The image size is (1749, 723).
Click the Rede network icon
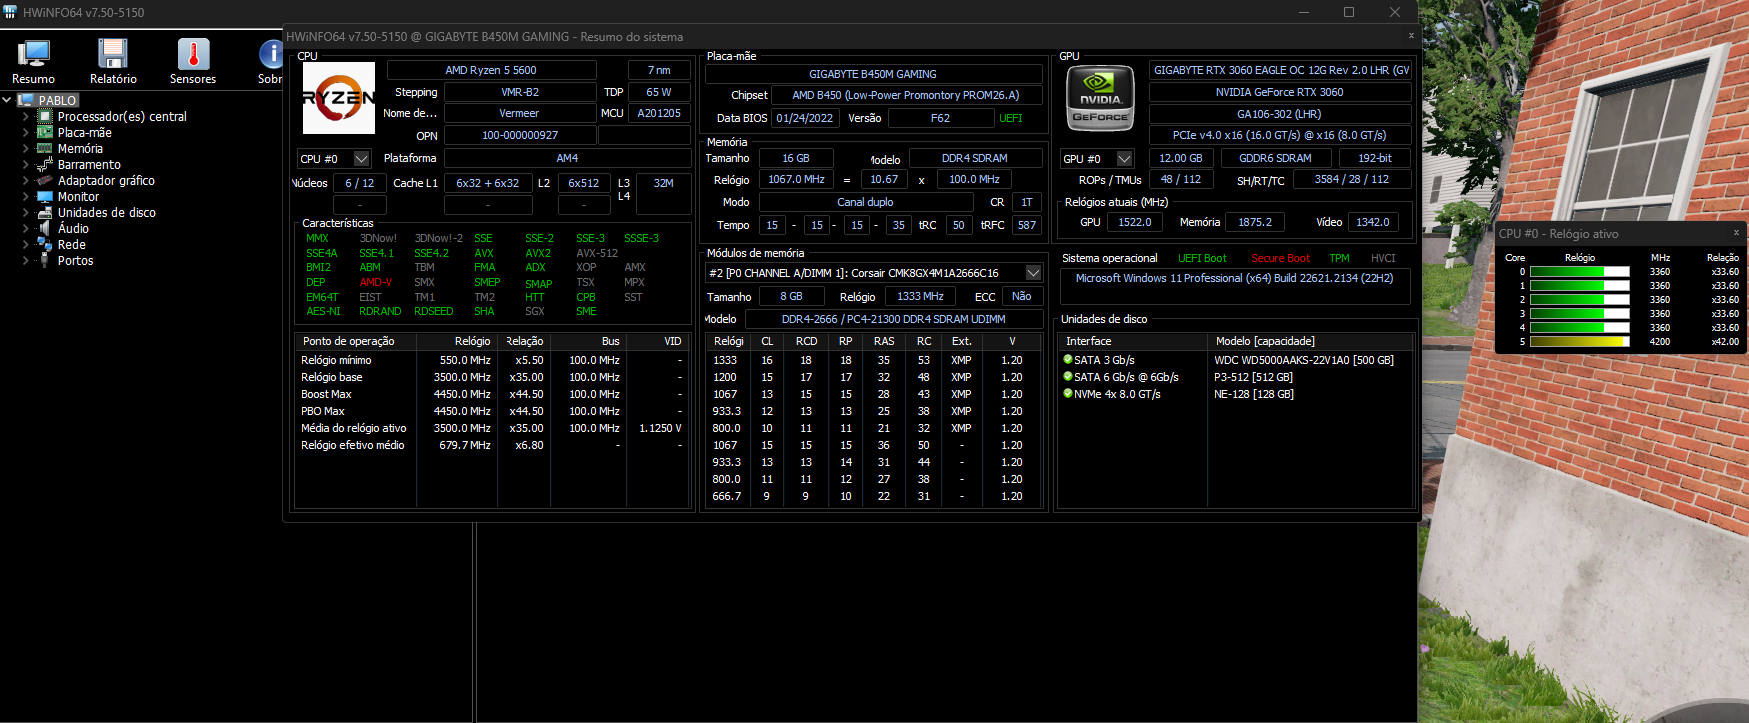(45, 244)
